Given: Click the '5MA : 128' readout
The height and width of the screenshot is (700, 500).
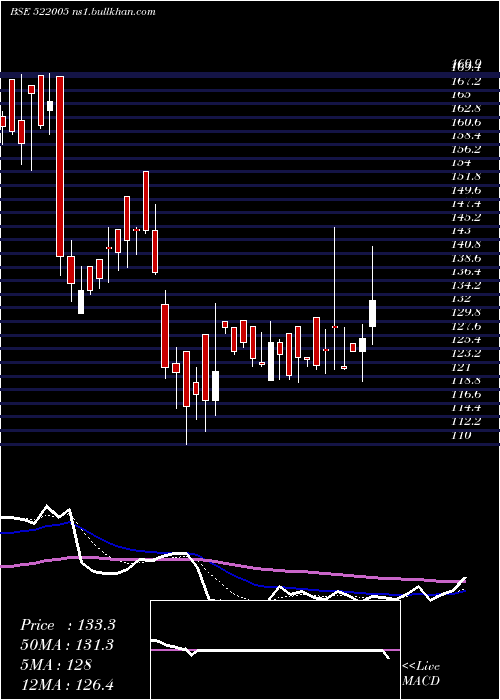Looking at the screenshot, I should point(56,665).
